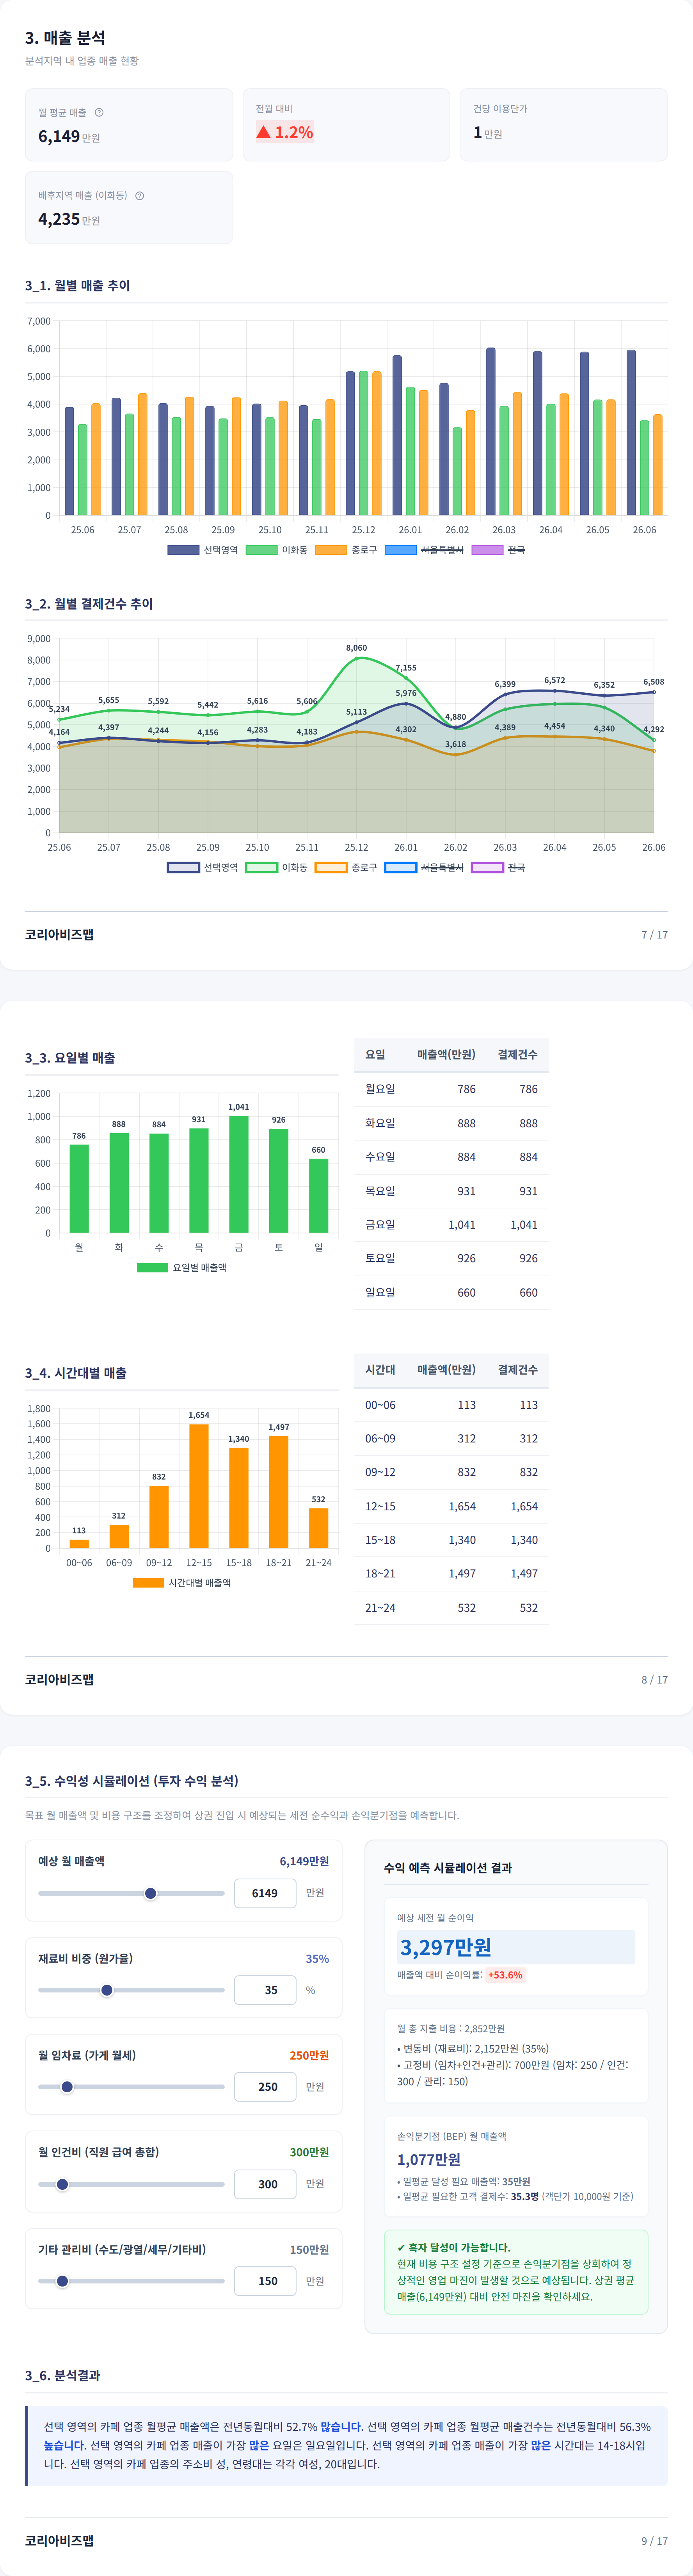Click the 1,077만원 break-even value
The height and width of the screenshot is (2576, 693).
point(429,2159)
